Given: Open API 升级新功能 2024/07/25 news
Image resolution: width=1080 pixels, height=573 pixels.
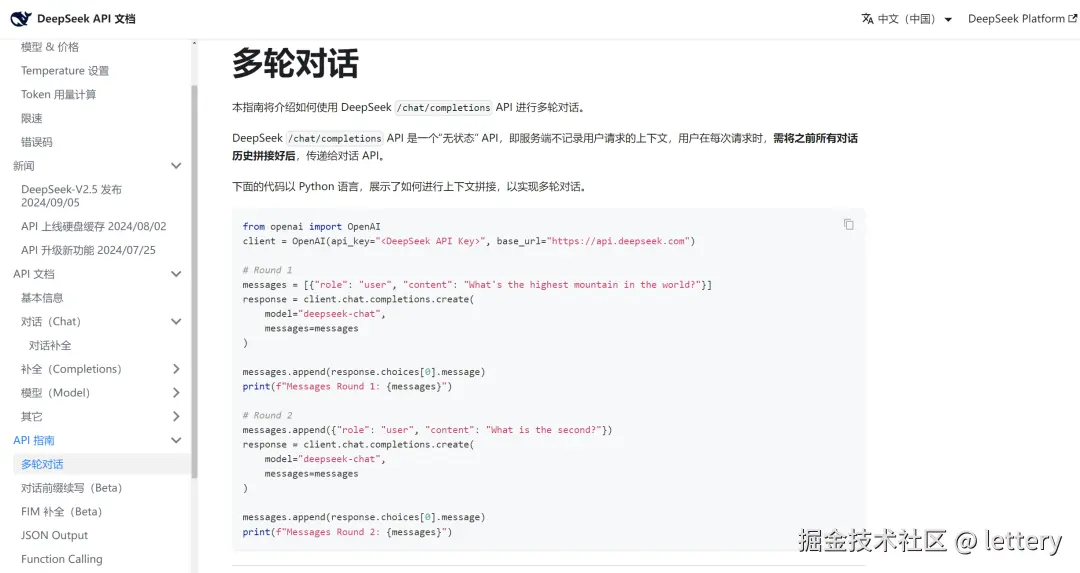Looking at the screenshot, I should tap(88, 250).
